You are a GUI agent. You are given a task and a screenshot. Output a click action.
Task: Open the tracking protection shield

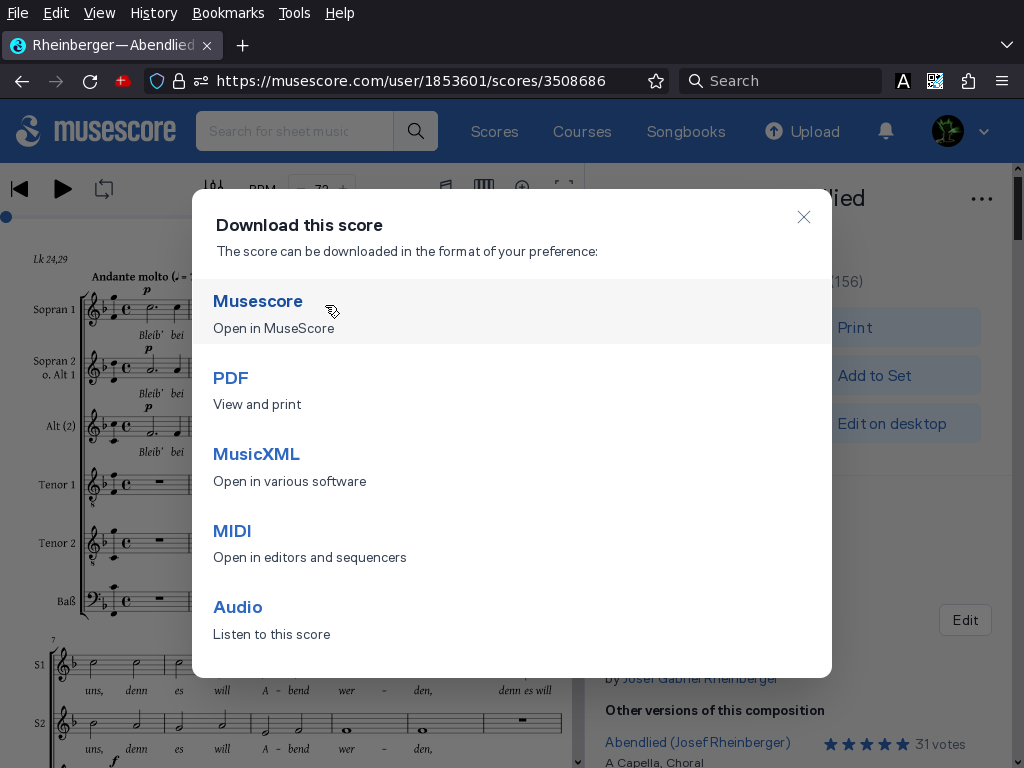coord(157,81)
